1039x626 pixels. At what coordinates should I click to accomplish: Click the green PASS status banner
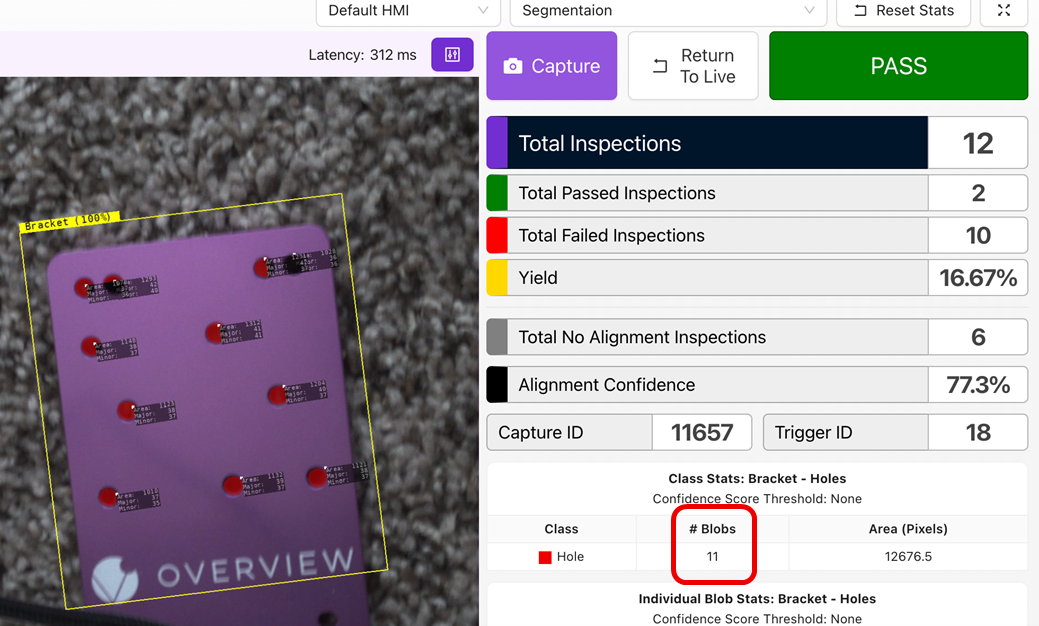tap(899, 66)
